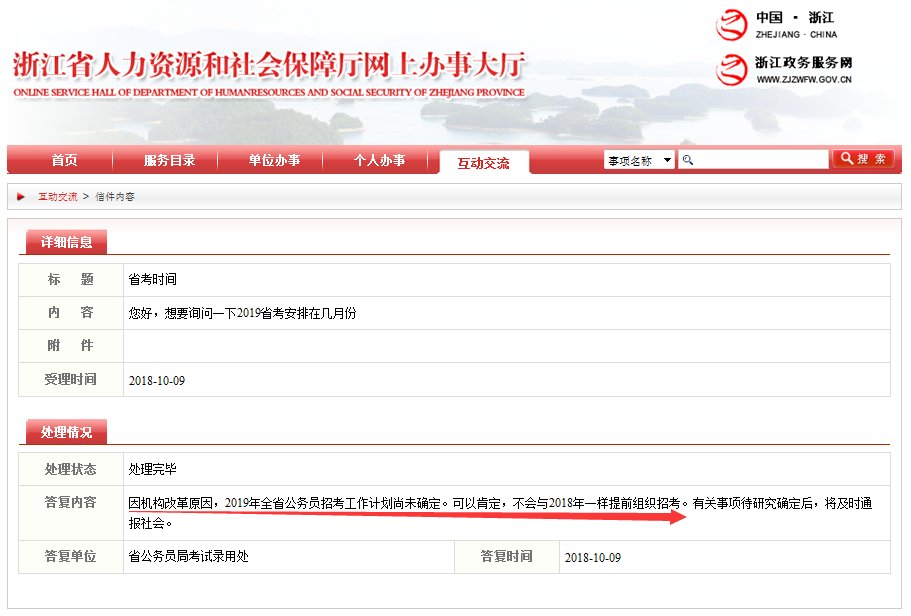Image resolution: width=911 pixels, height=616 pixels.
Task: Select the 互动交流 tab
Action: [484, 163]
